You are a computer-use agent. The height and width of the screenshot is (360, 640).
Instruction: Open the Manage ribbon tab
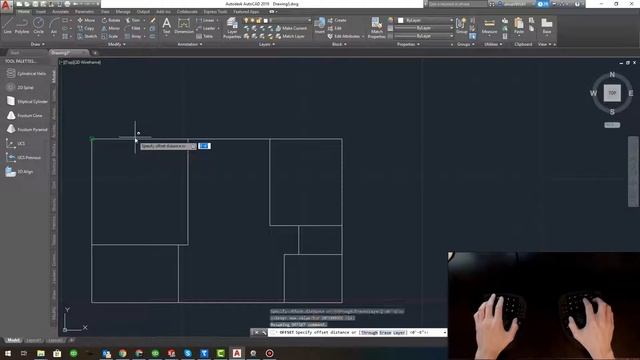coord(123,12)
